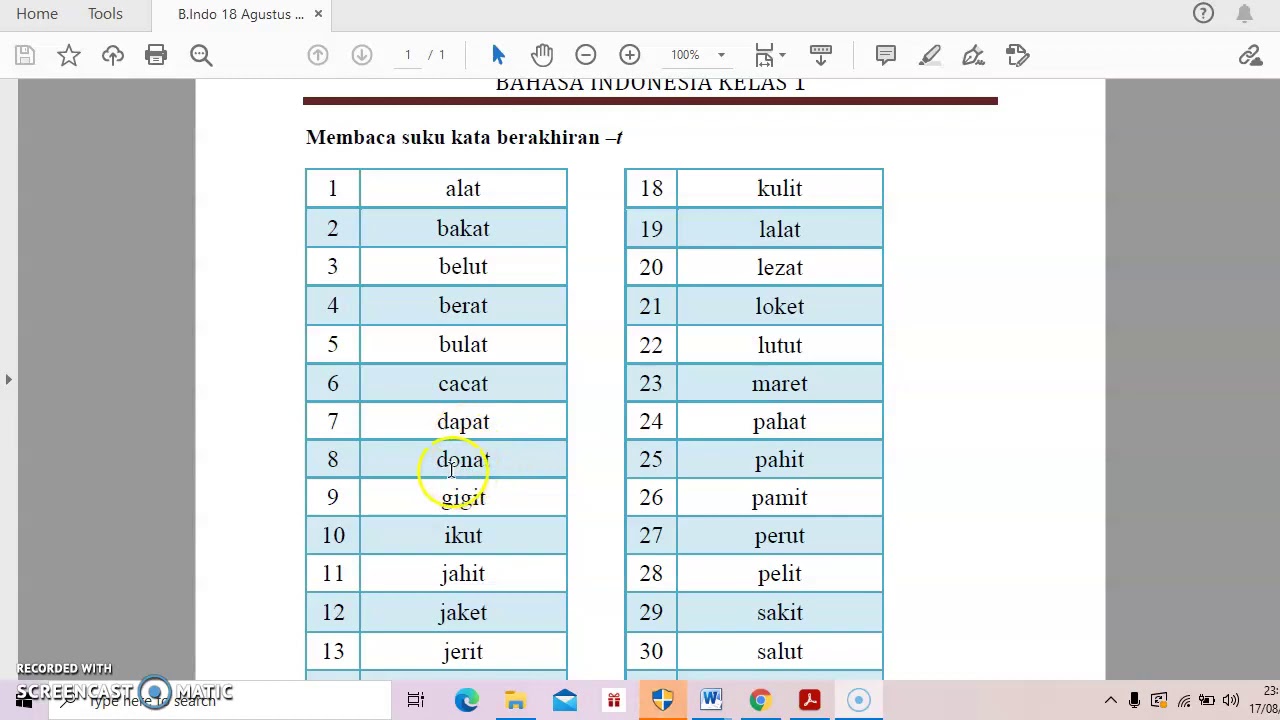The image size is (1280, 720).
Task: Open Microsoft Word from the taskbar
Action: pyautogui.click(x=712, y=700)
